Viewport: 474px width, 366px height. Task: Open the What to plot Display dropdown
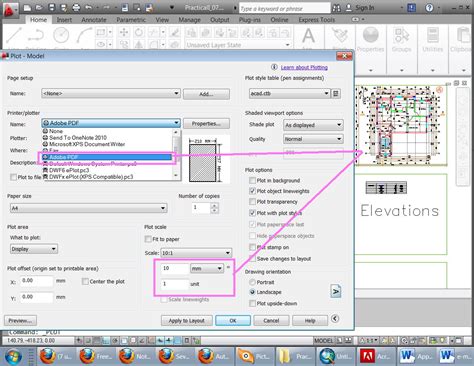(34, 249)
